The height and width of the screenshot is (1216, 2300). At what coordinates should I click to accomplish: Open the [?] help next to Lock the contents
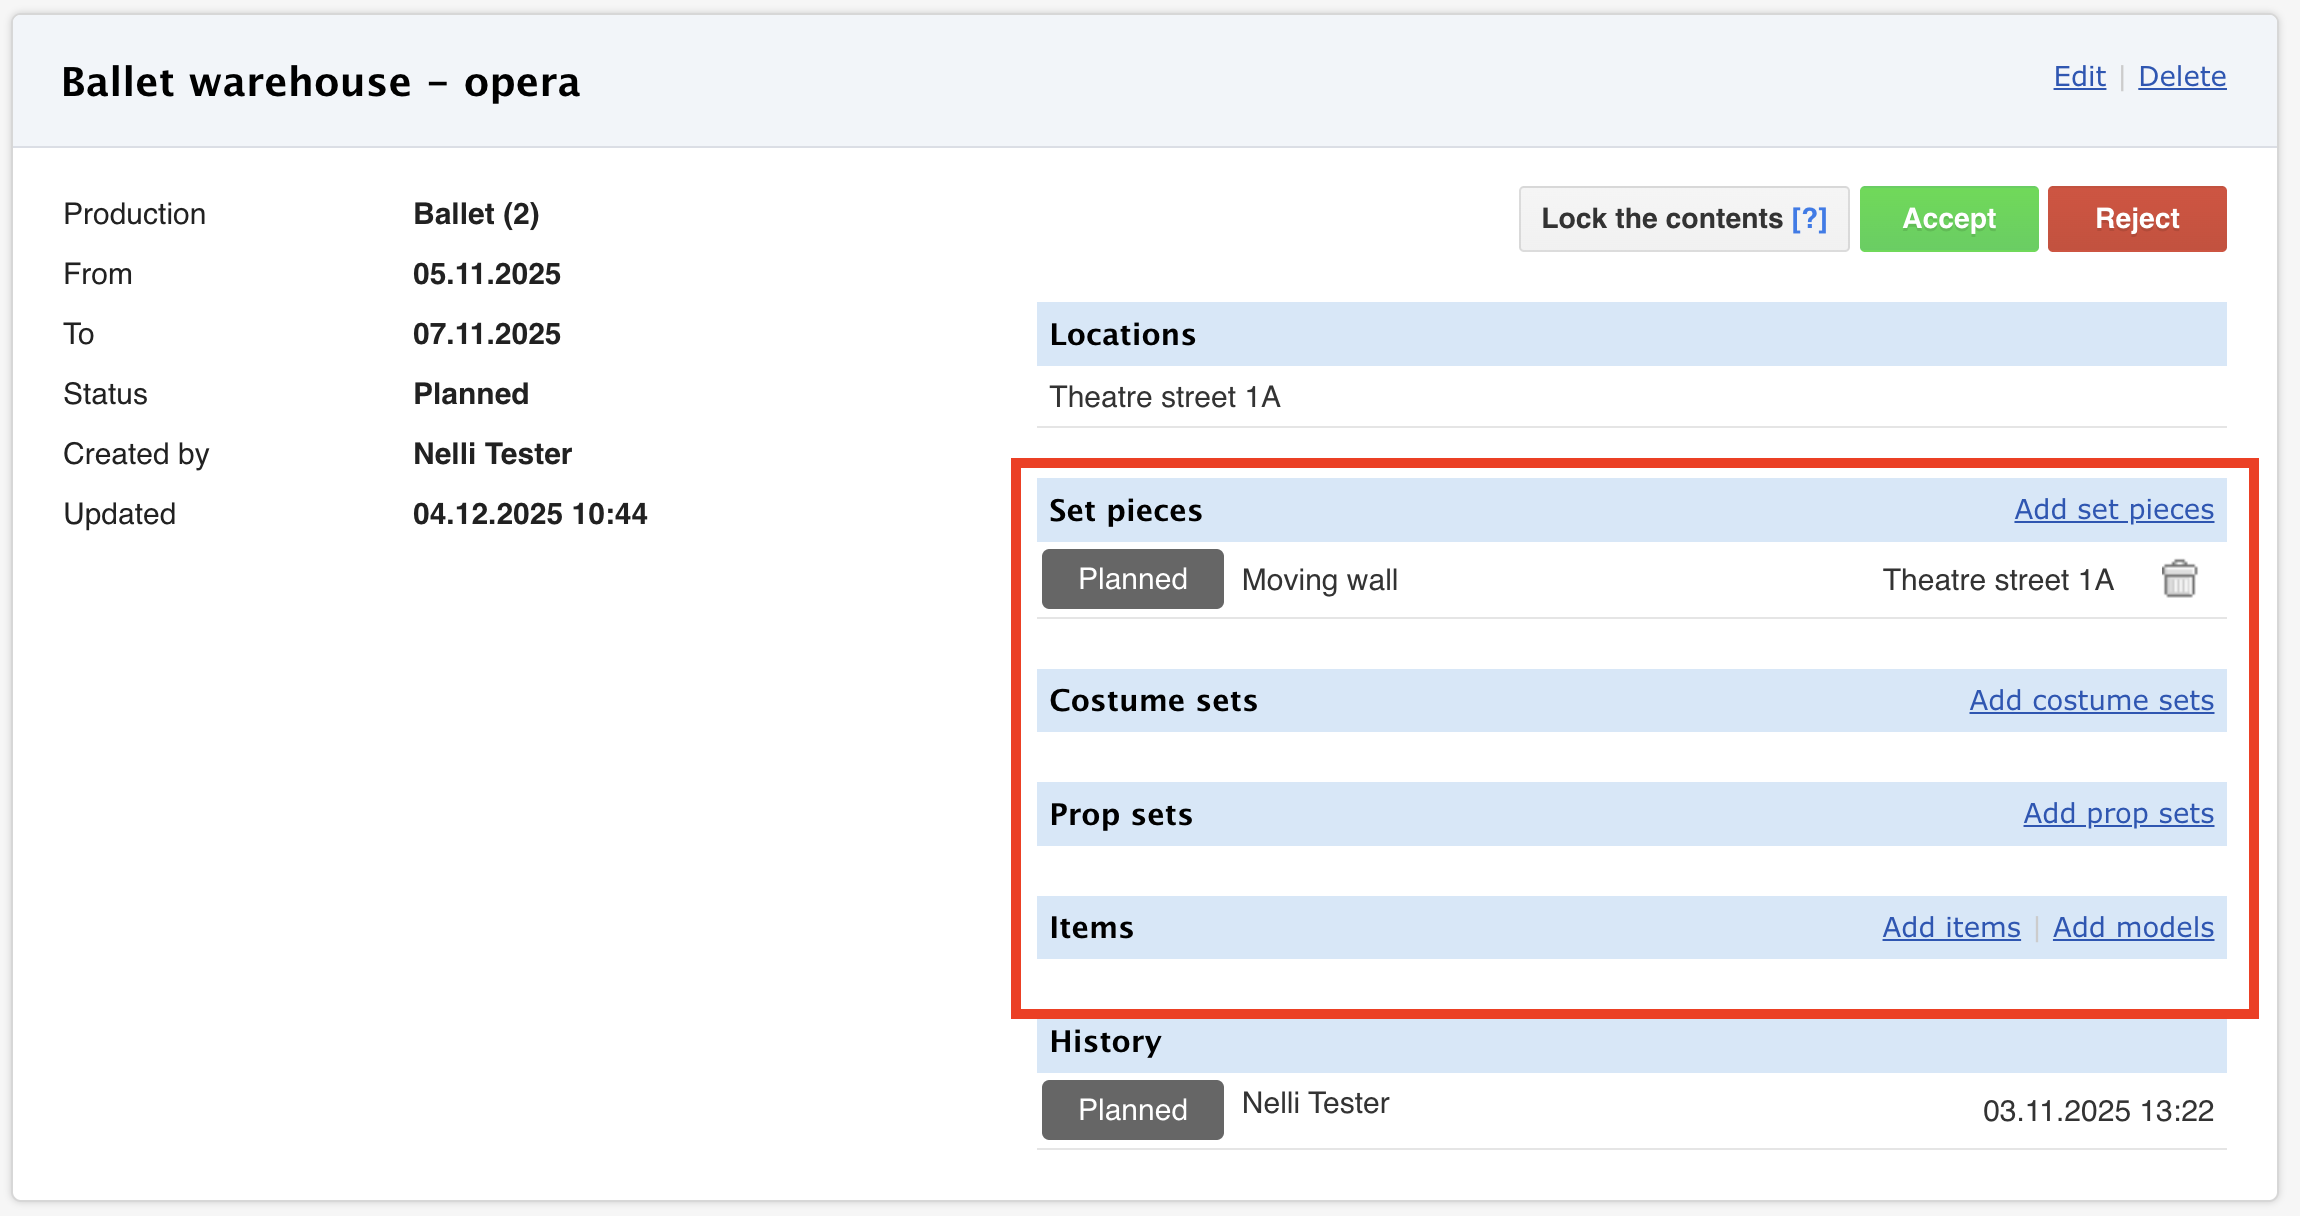(1809, 219)
